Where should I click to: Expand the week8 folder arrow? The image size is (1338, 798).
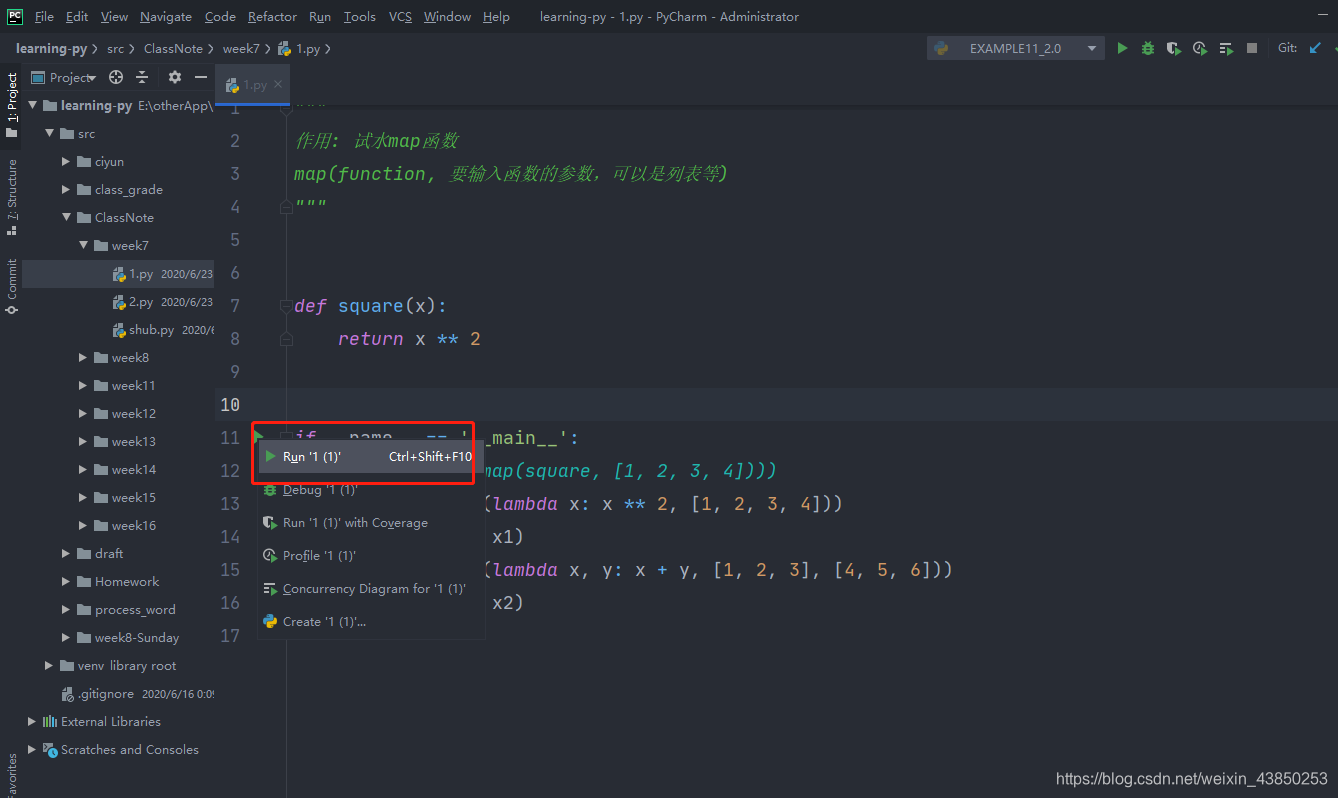[83, 357]
